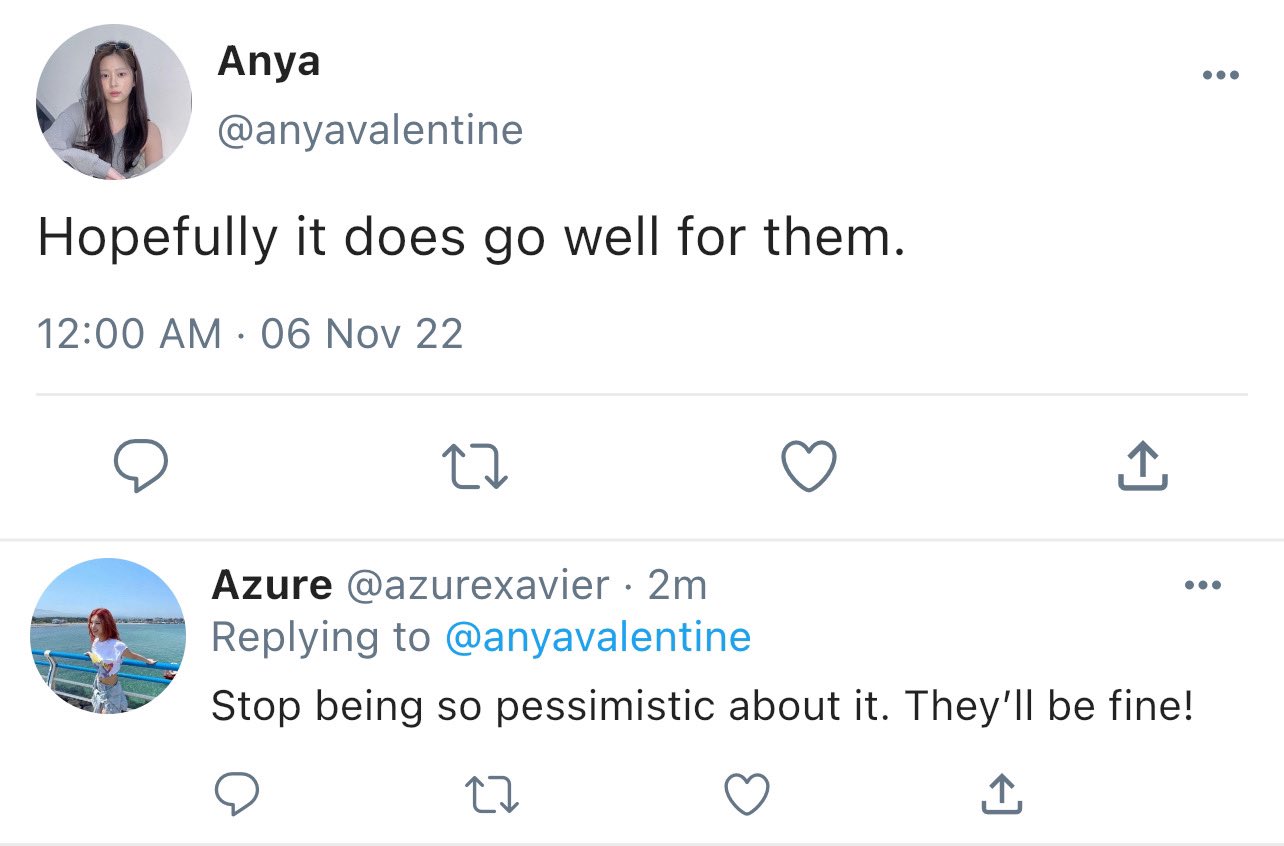The width and height of the screenshot is (1284, 846).
Task: Click the @anyavalentine mention link in reply
Action: pos(597,637)
